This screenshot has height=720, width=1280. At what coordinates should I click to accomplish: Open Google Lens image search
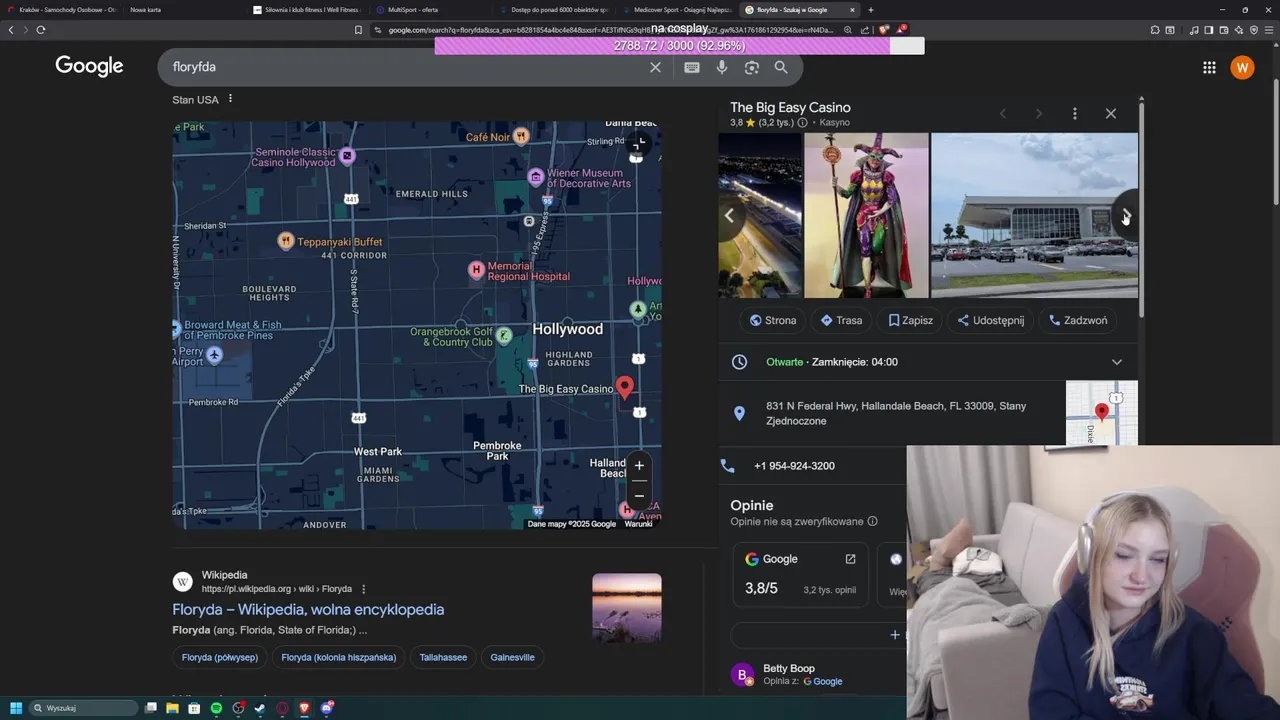[752, 67]
